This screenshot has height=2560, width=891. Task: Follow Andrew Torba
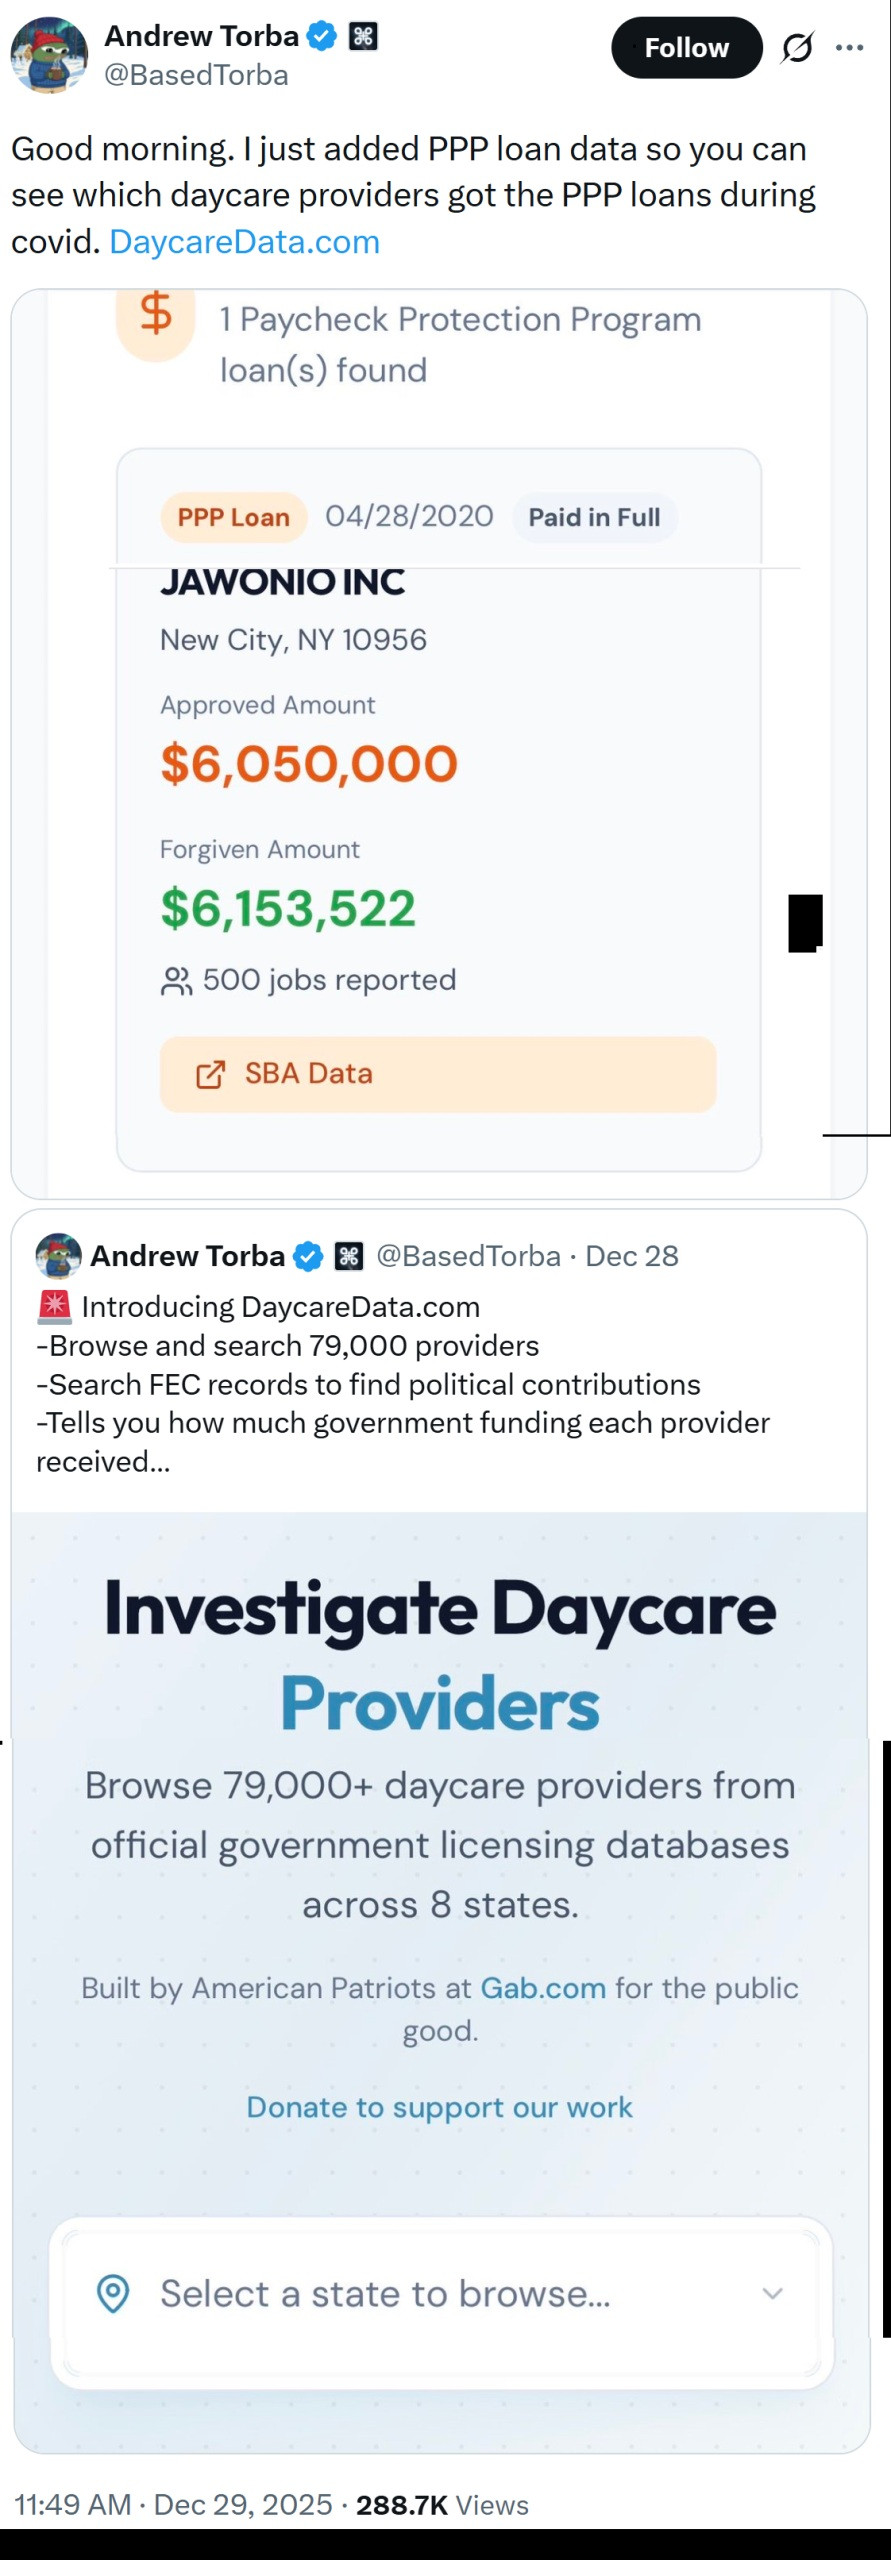click(686, 48)
